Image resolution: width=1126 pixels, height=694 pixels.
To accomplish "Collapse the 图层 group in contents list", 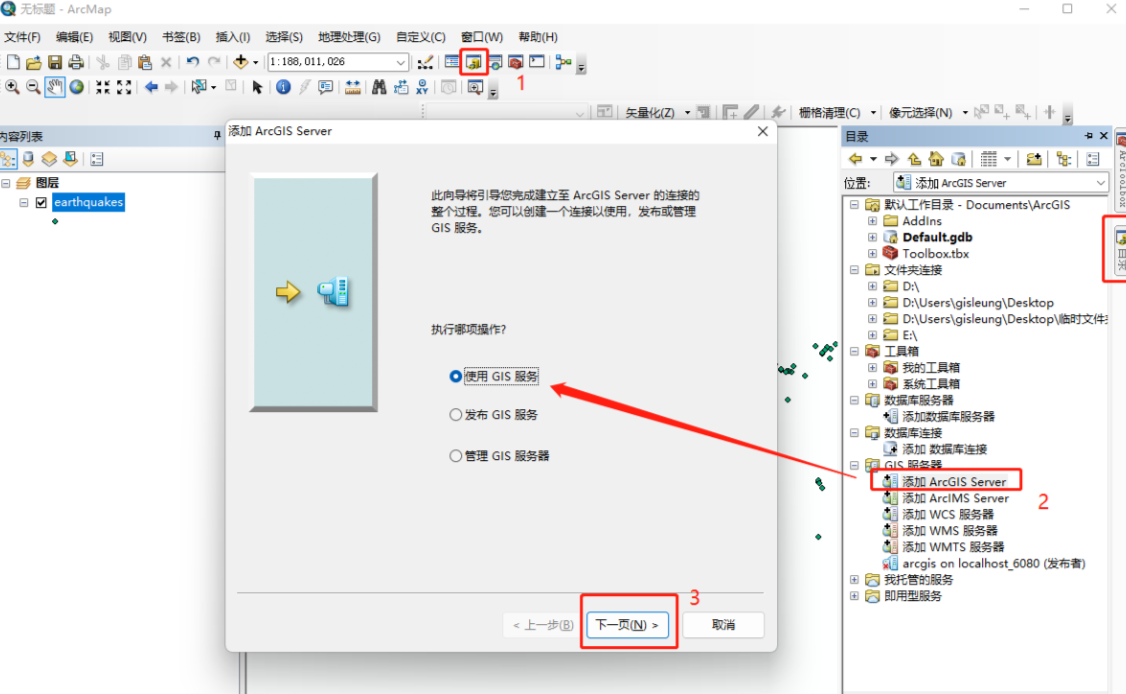I will tap(6, 183).
